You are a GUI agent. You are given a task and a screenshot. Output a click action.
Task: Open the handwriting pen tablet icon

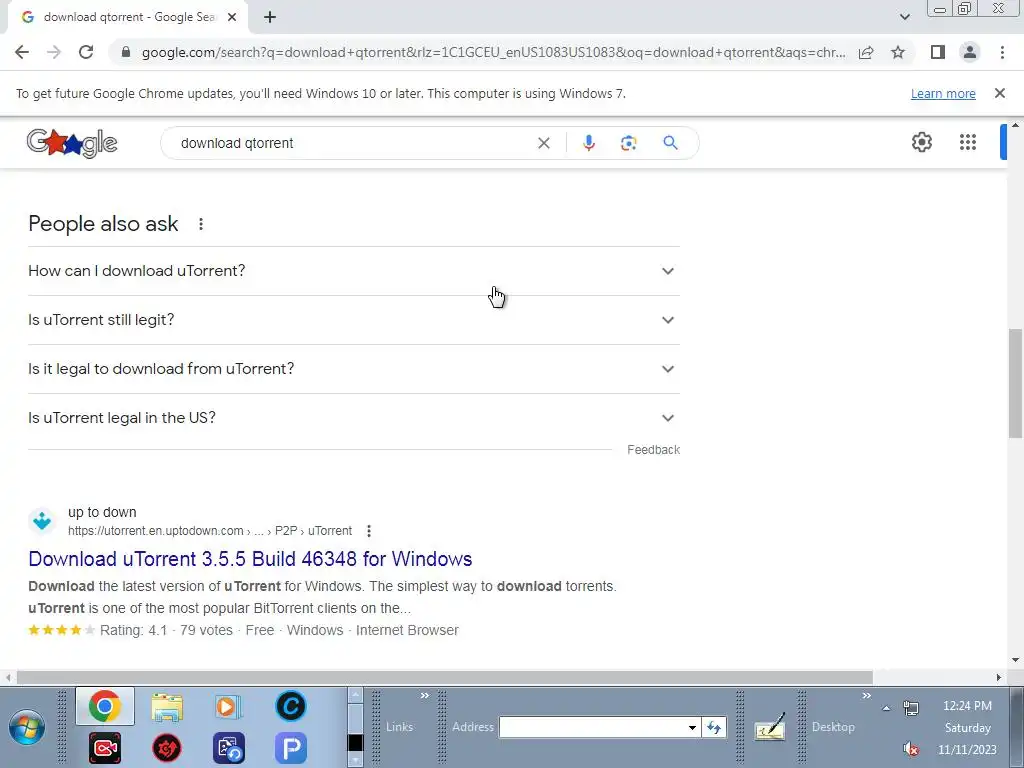pos(770,727)
